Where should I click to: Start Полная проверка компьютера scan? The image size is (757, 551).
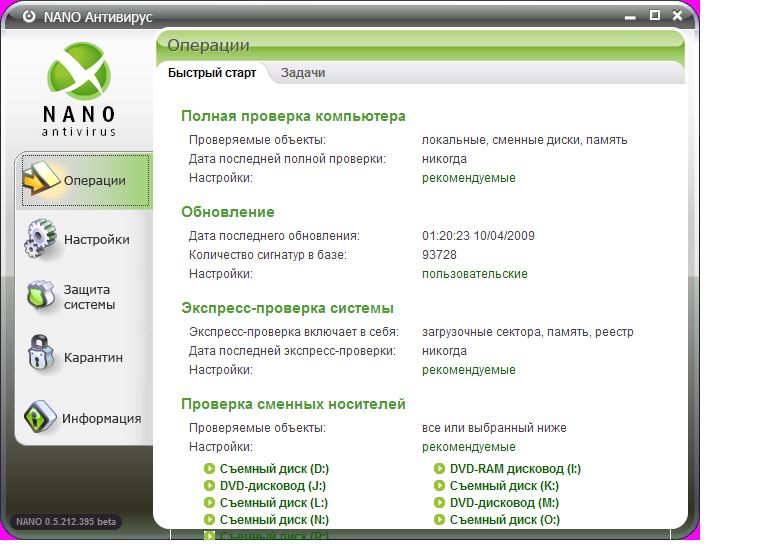293,116
